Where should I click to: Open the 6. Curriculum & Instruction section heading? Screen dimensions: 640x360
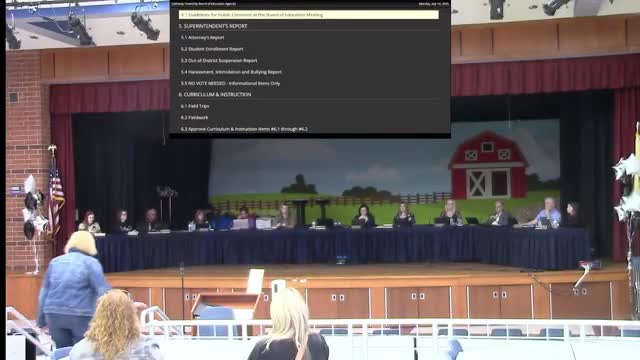coord(215,94)
